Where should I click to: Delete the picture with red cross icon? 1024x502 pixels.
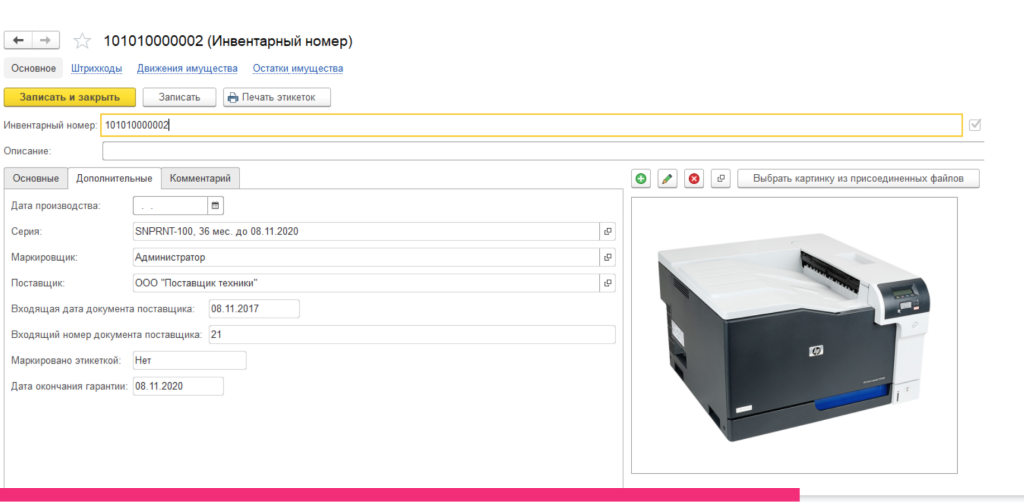click(694, 179)
